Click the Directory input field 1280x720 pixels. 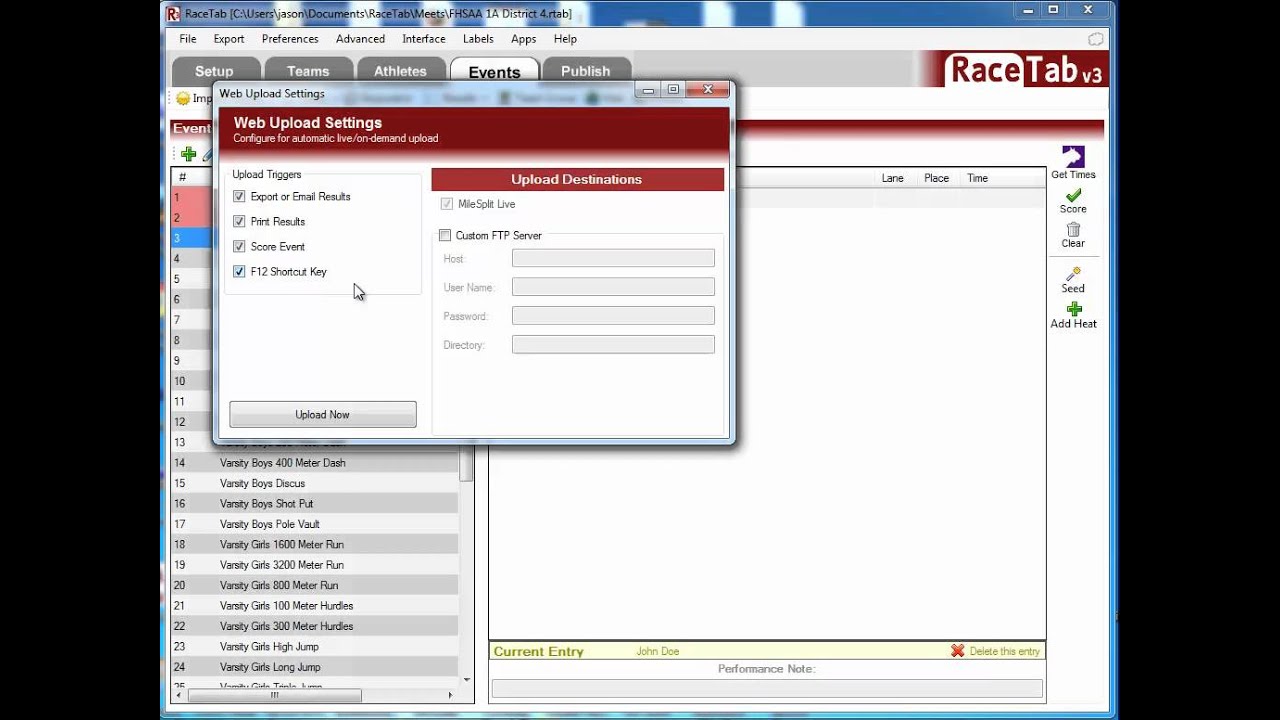pyautogui.click(x=613, y=345)
